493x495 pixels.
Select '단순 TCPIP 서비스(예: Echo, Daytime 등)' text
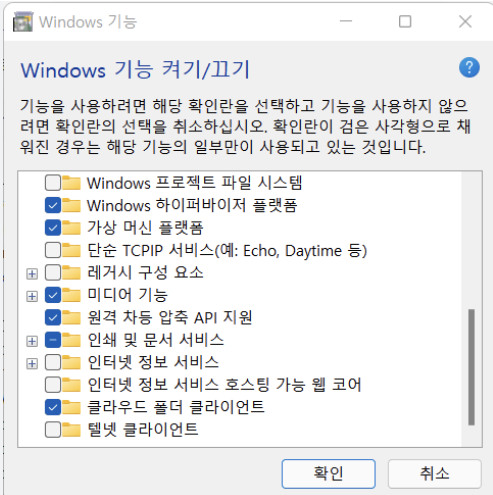tap(227, 250)
